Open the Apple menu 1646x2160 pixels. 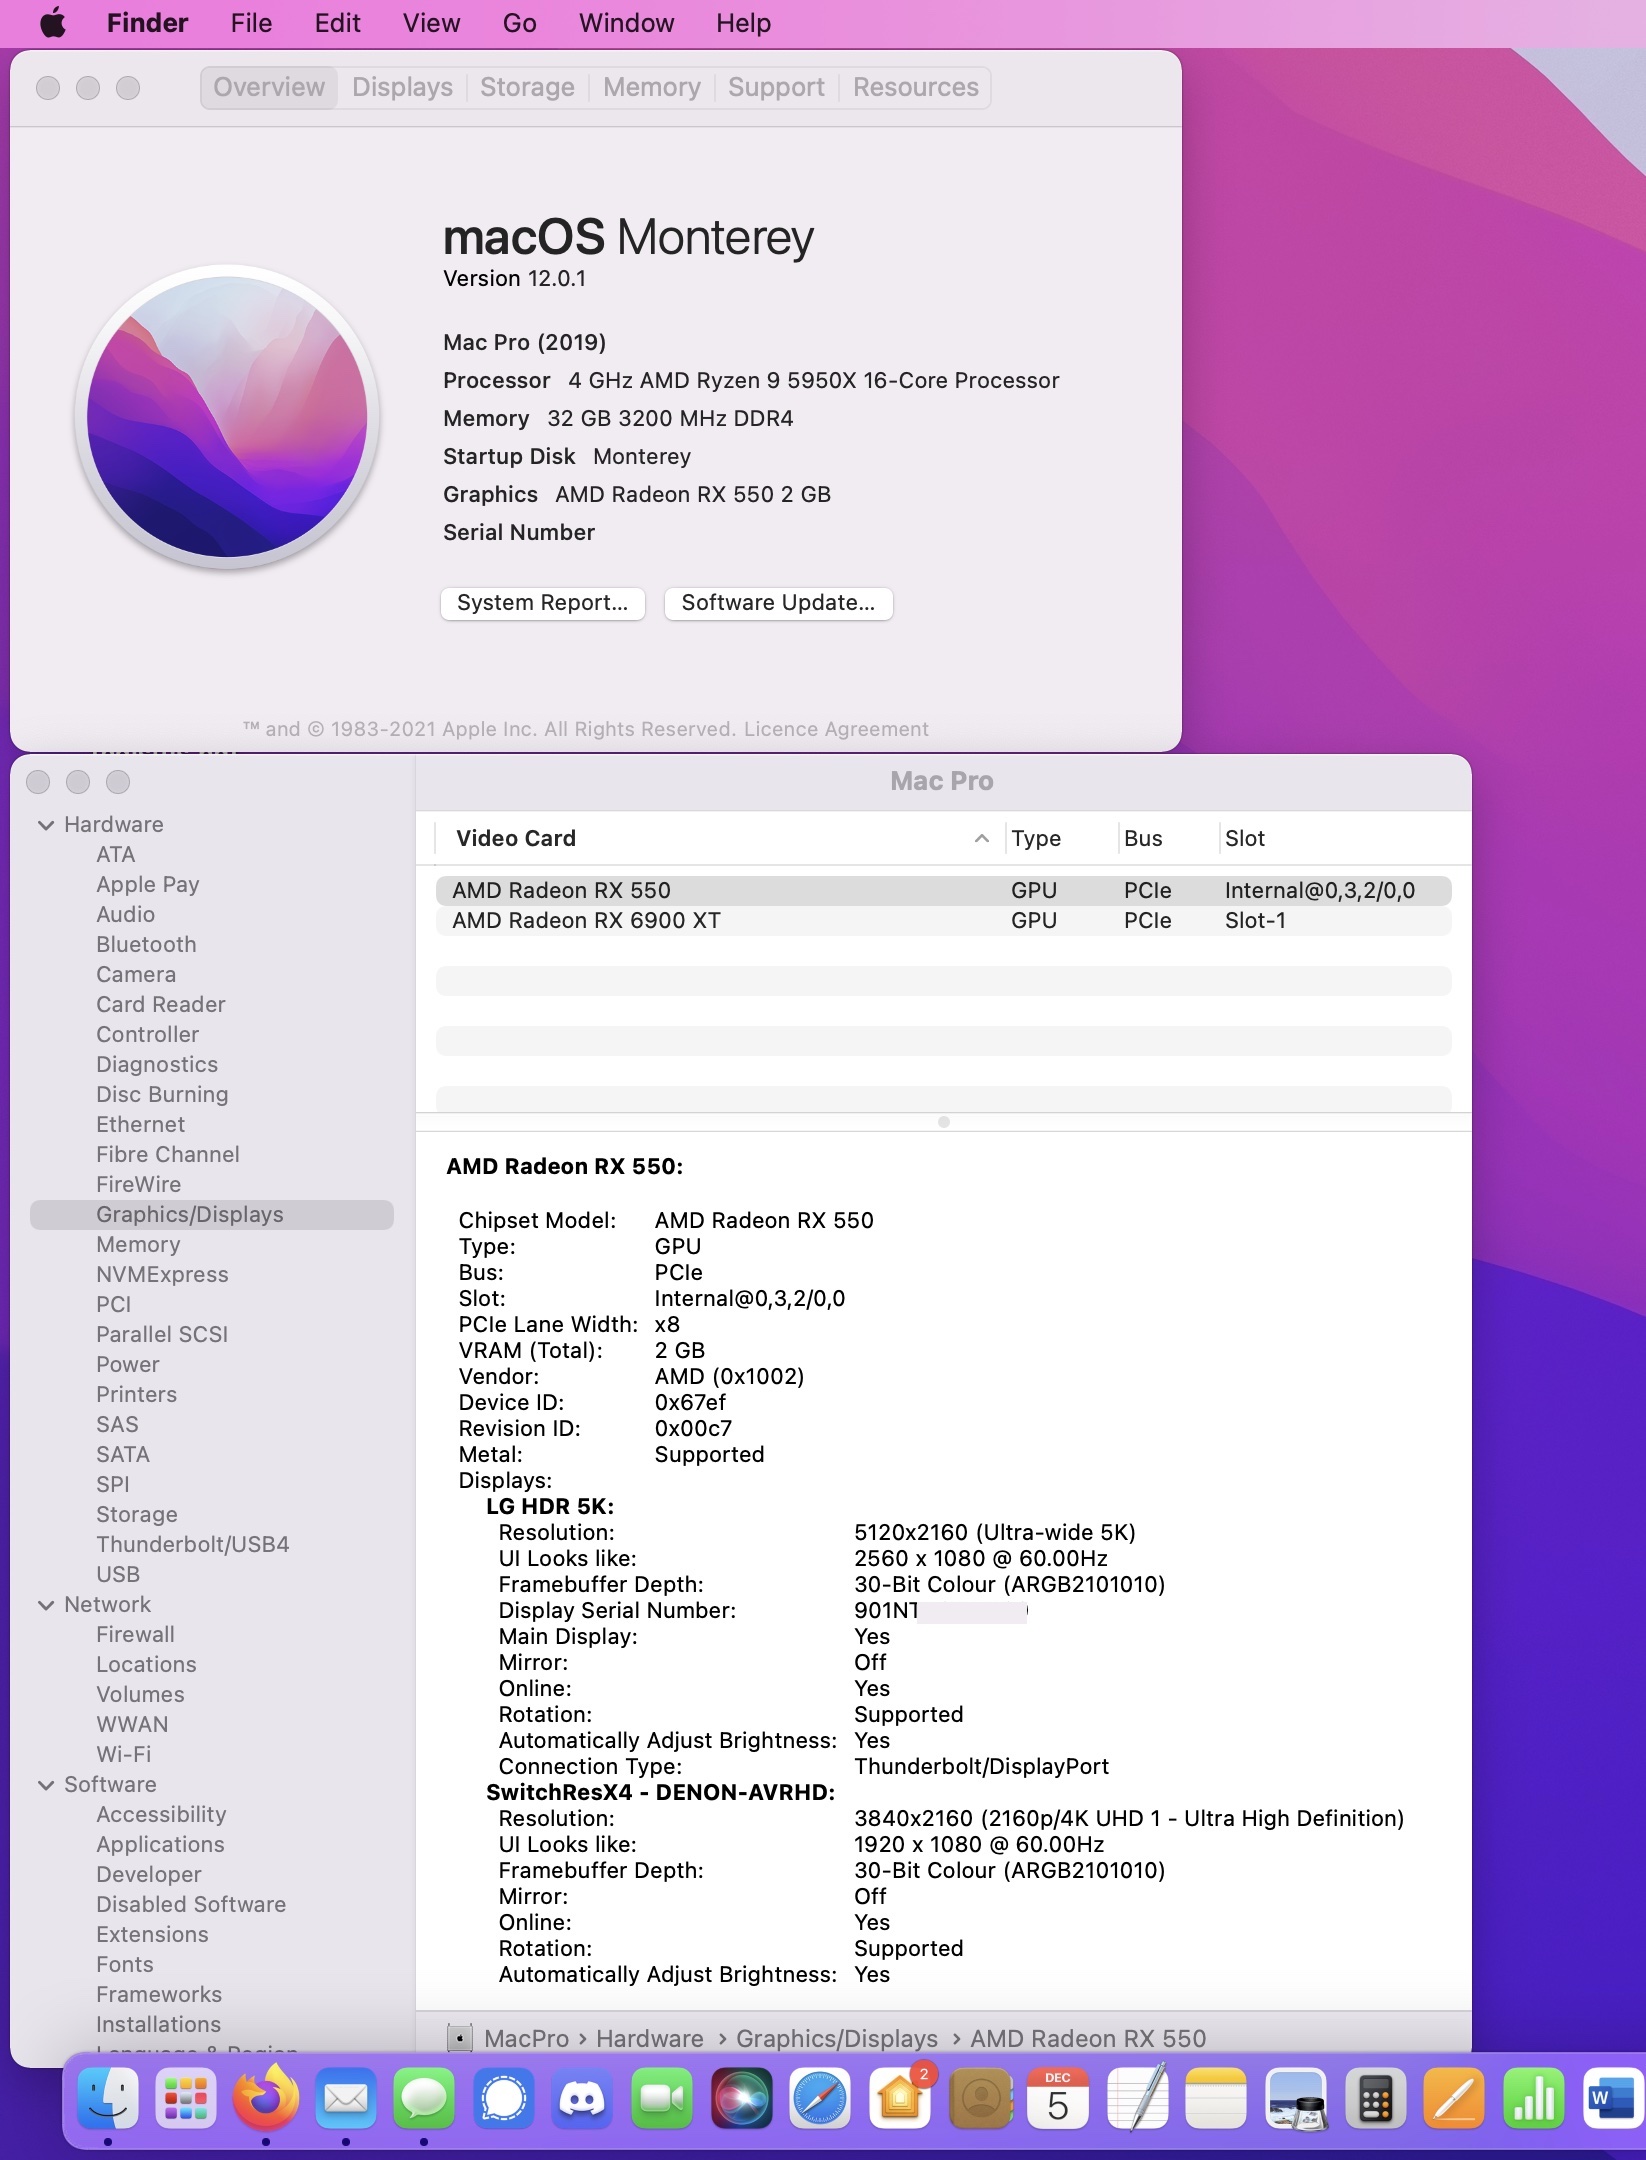tap(53, 23)
